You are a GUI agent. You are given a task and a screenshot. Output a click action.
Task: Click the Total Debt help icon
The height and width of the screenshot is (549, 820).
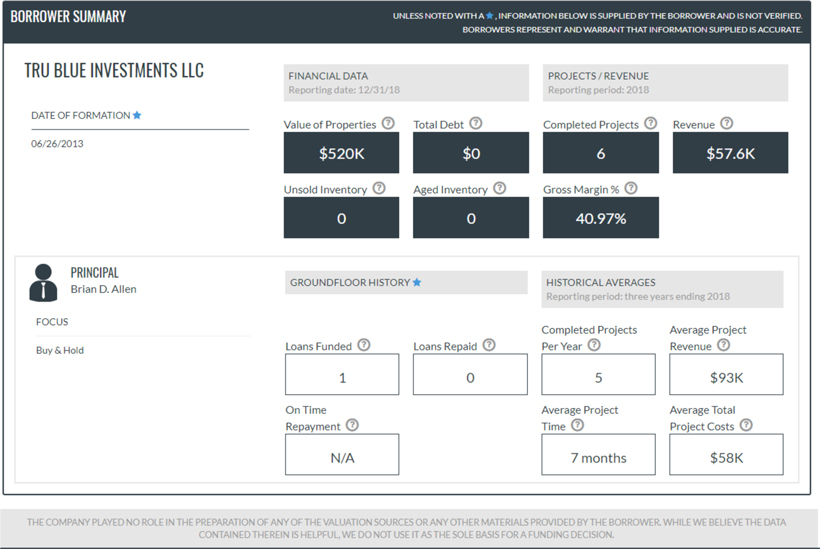(x=476, y=124)
